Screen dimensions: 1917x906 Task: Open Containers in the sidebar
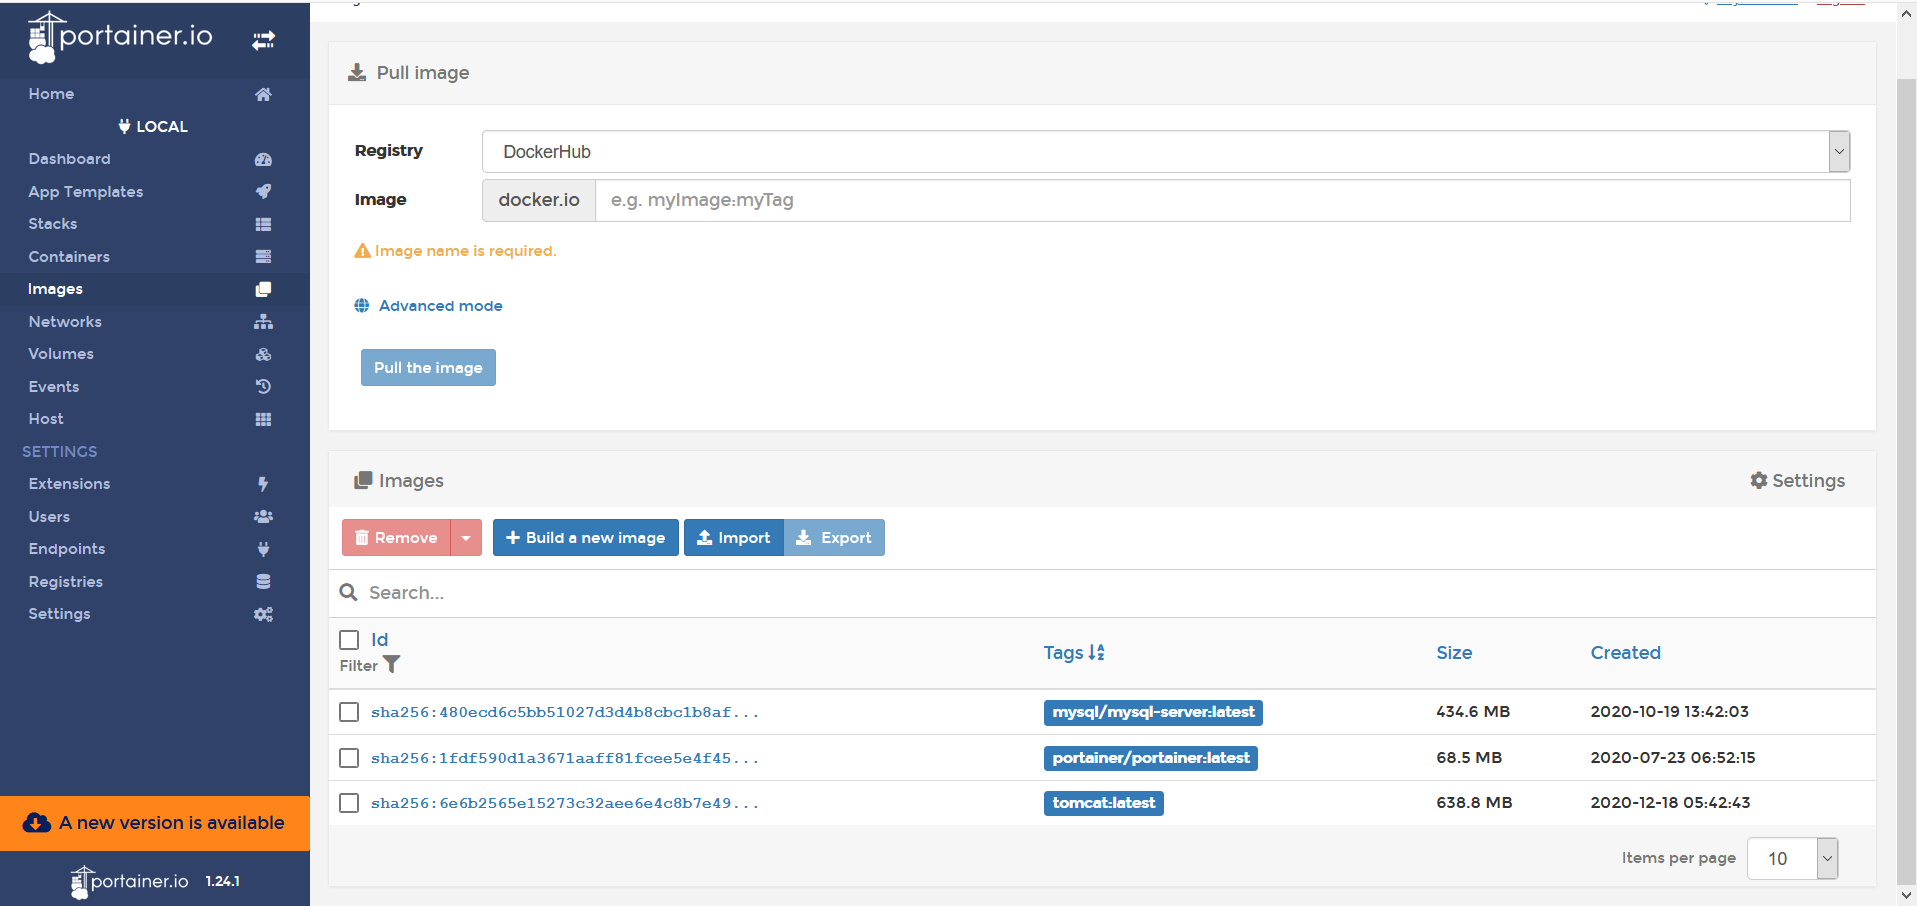tap(69, 256)
